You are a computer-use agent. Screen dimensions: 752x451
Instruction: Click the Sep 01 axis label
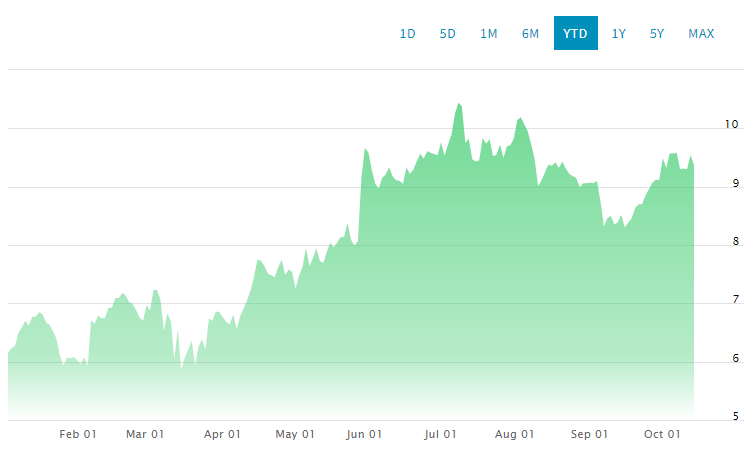589,434
